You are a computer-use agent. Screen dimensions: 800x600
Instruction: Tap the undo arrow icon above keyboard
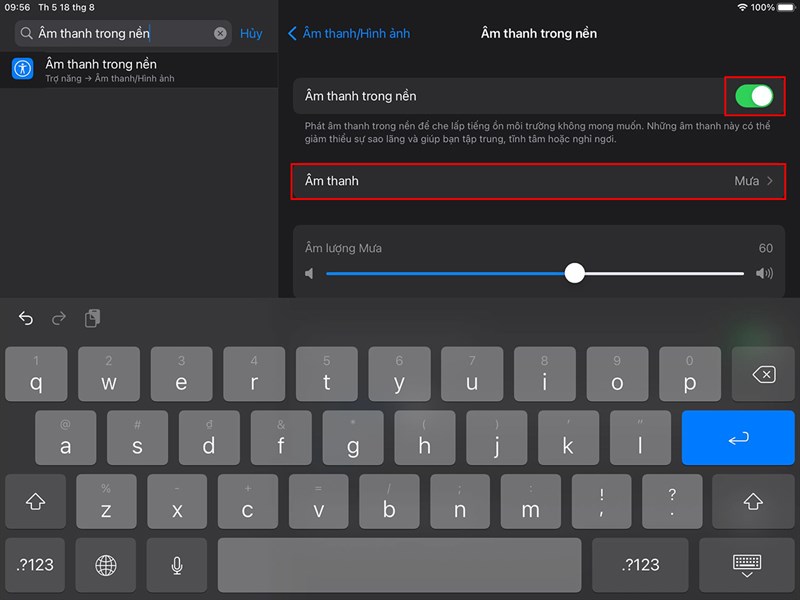[25, 318]
